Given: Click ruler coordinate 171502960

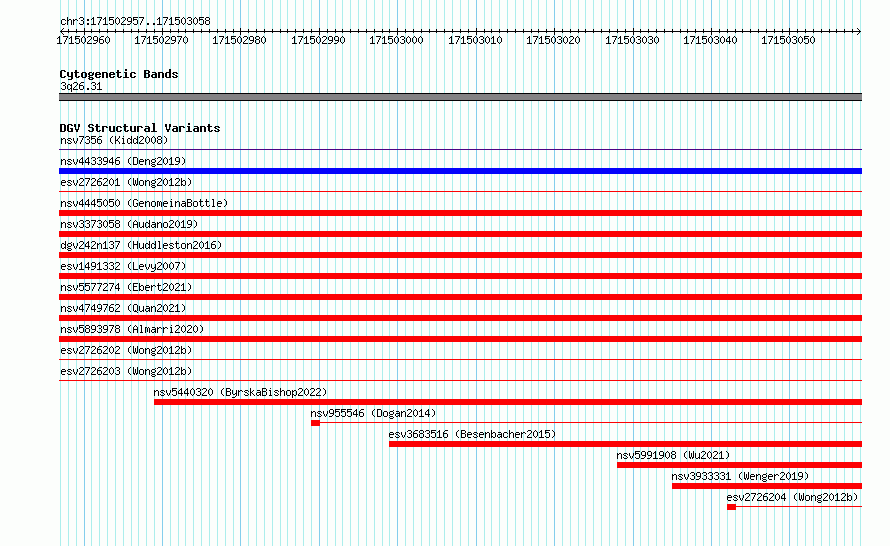Looking at the screenshot, I should click(x=83, y=40).
